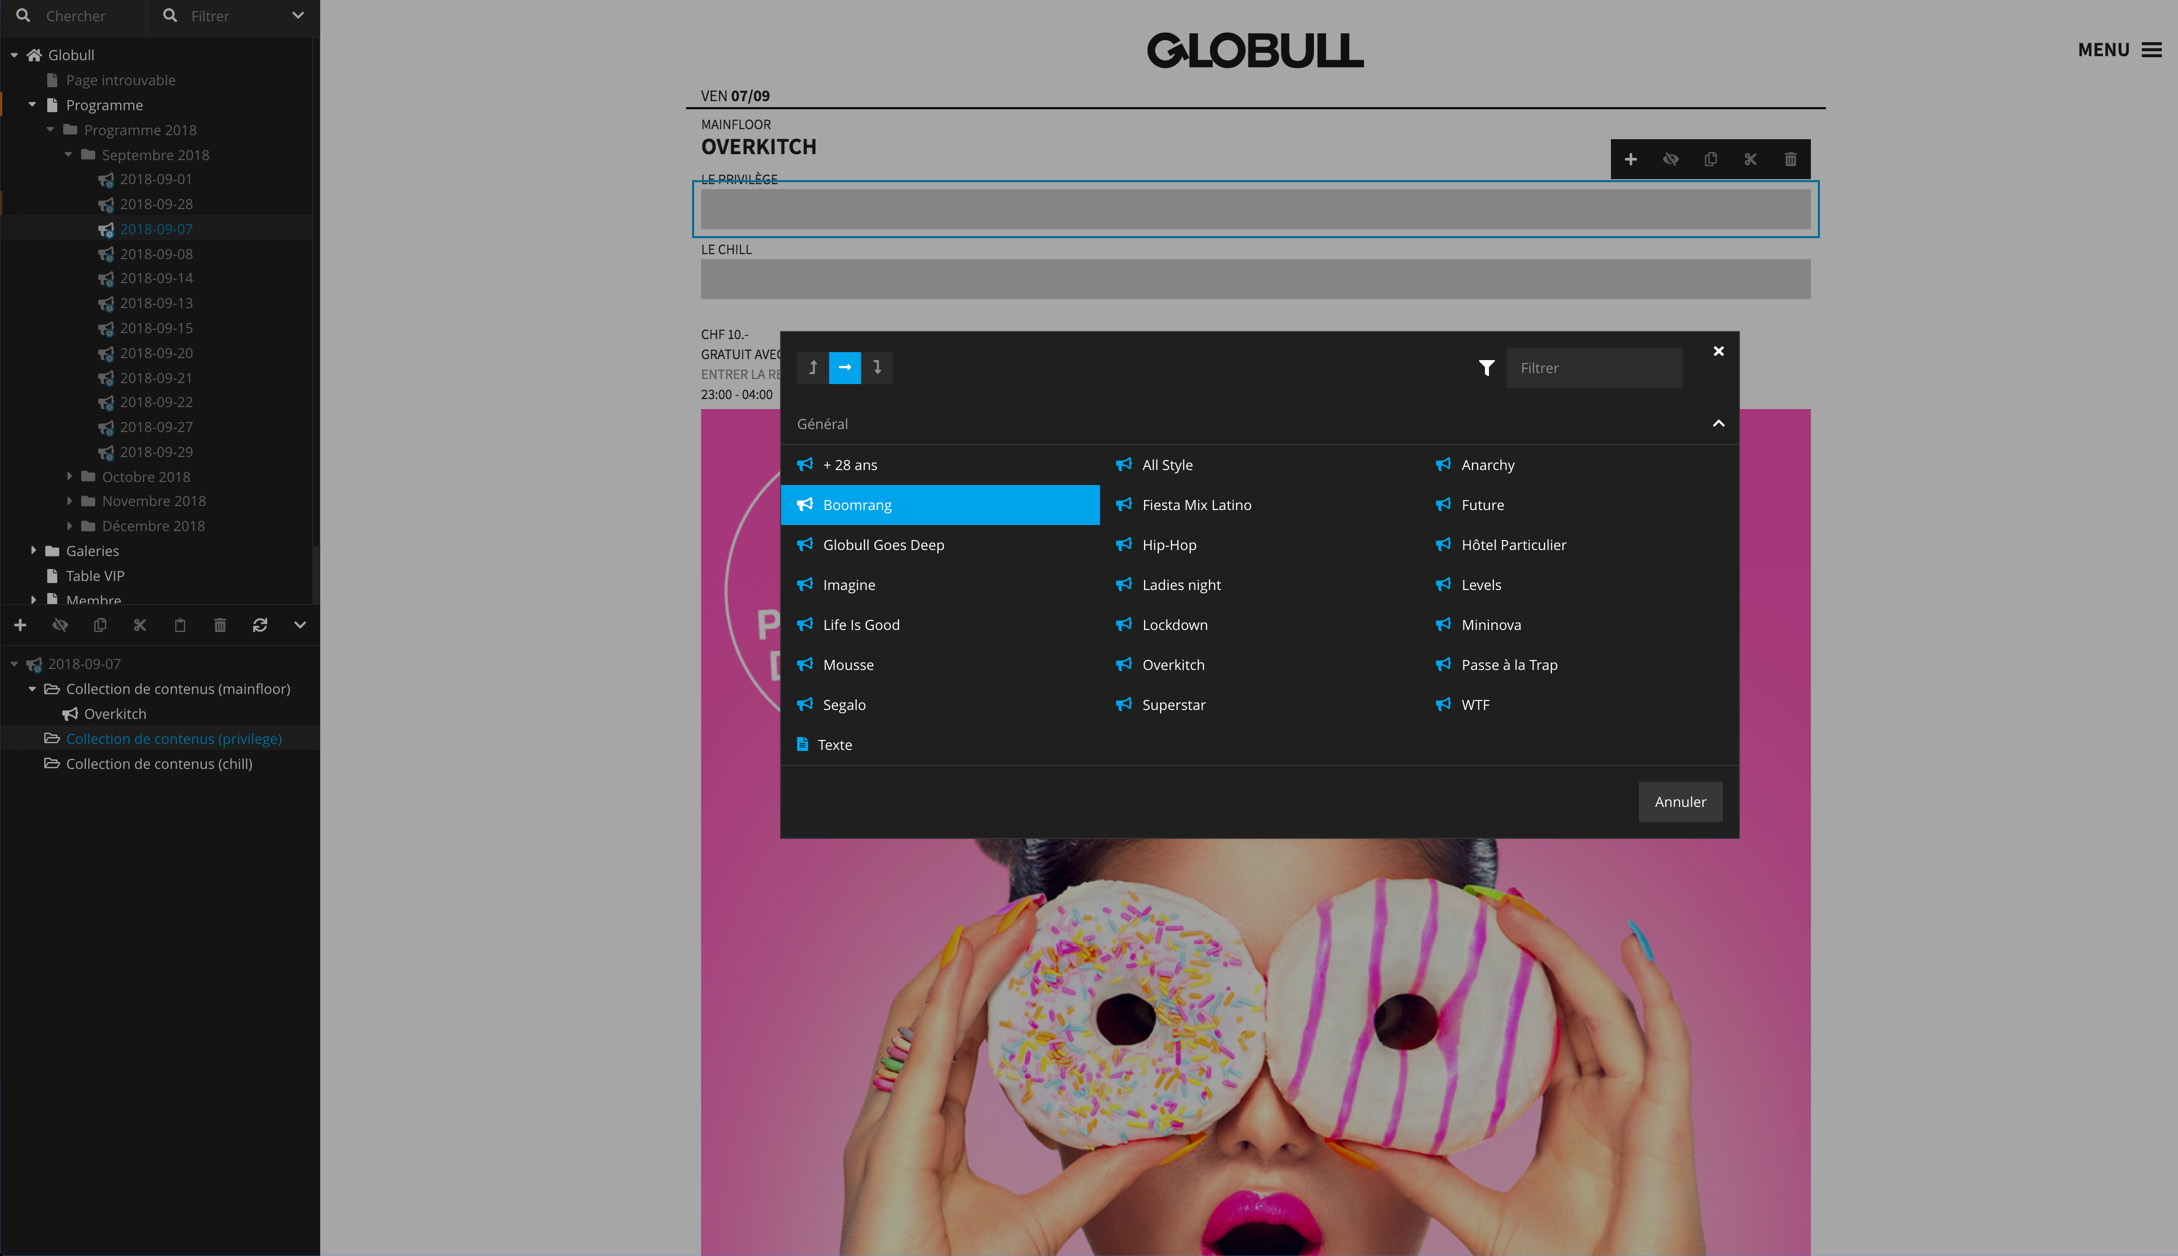
Task: Click the Le Chill empty content area
Action: (x=1255, y=279)
